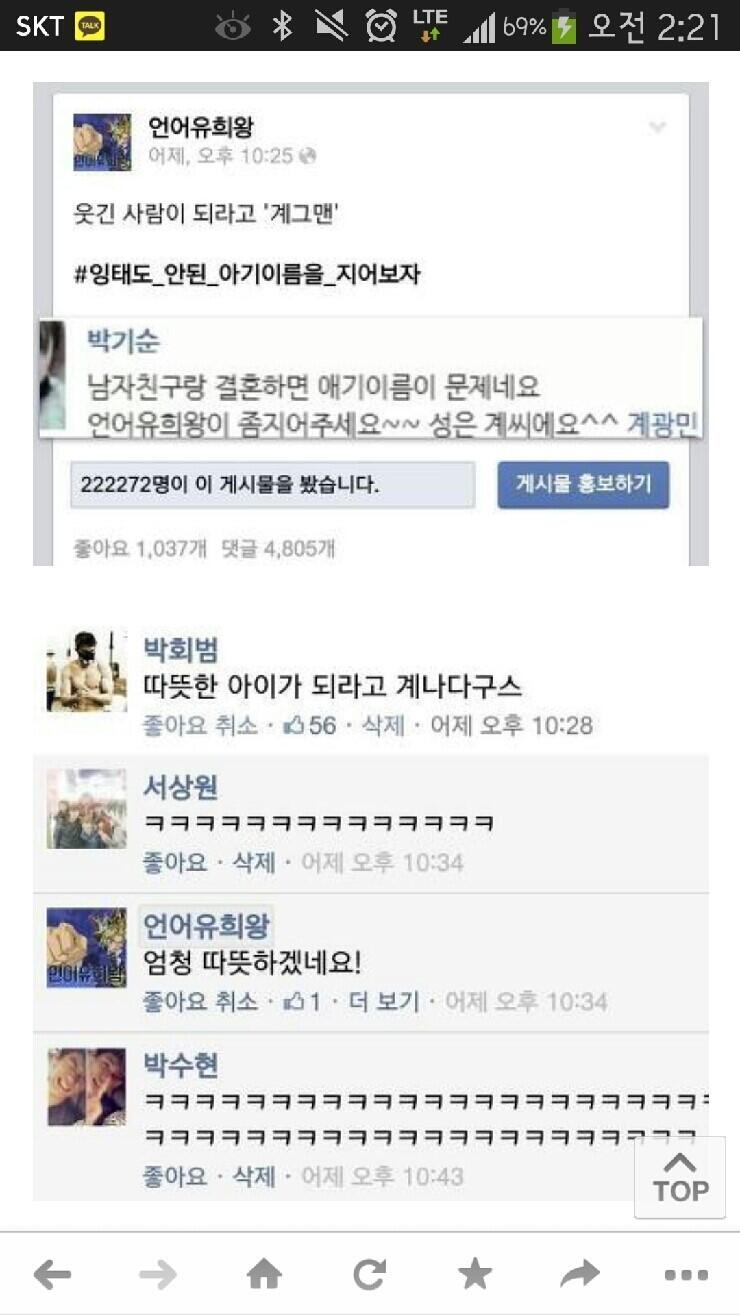Open the hashtag 잉태도_안된_아기이름을_지어보자
The width and height of the screenshot is (740, 1315).
point(247,275)
